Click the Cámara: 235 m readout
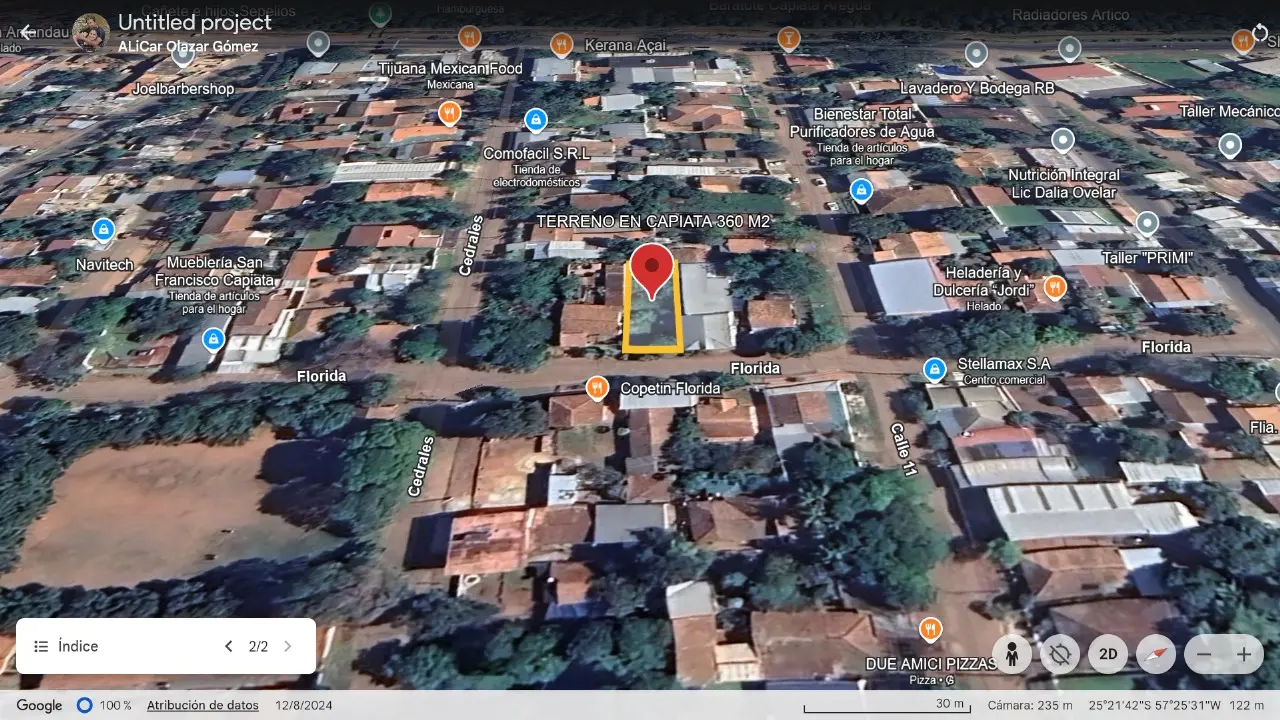 coord(1029,705)
